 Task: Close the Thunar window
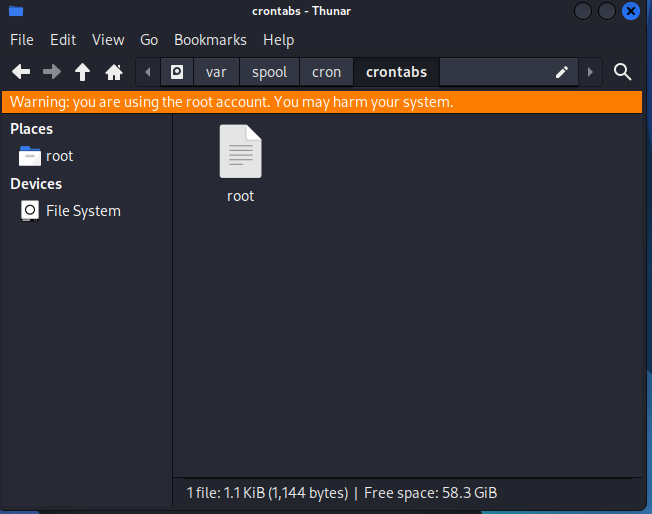tap(631, 11)
